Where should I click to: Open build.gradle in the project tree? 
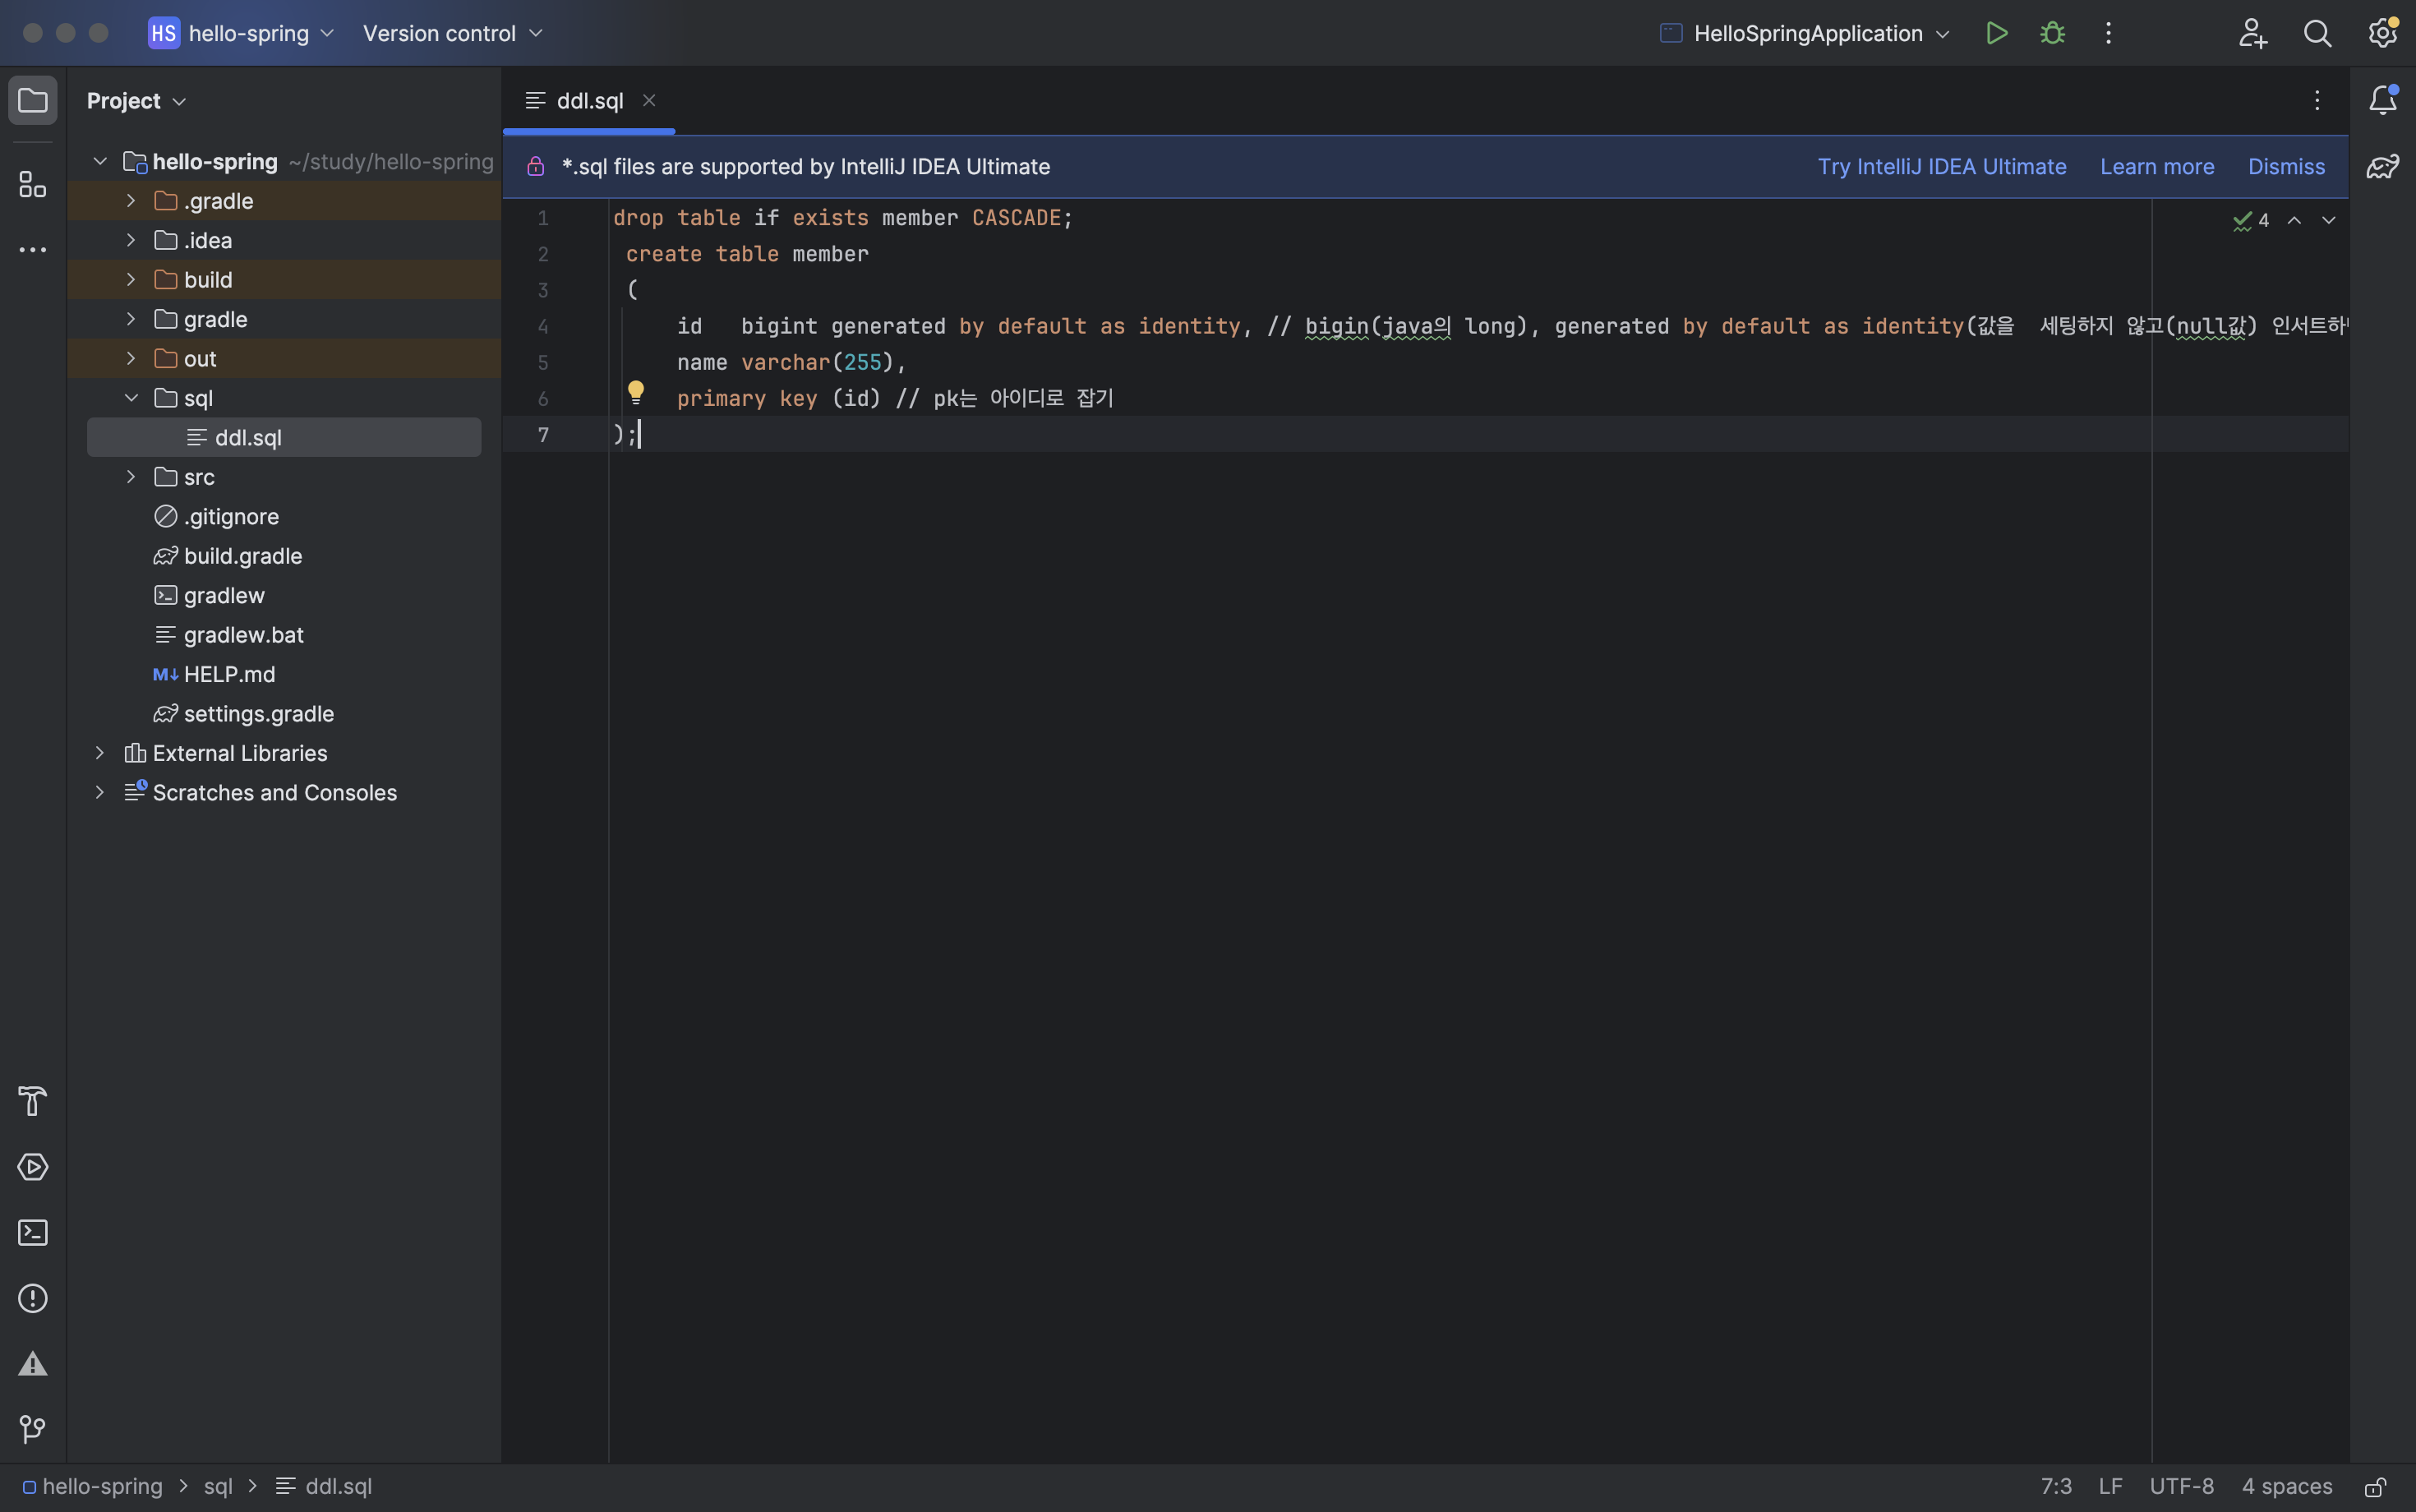242,556
